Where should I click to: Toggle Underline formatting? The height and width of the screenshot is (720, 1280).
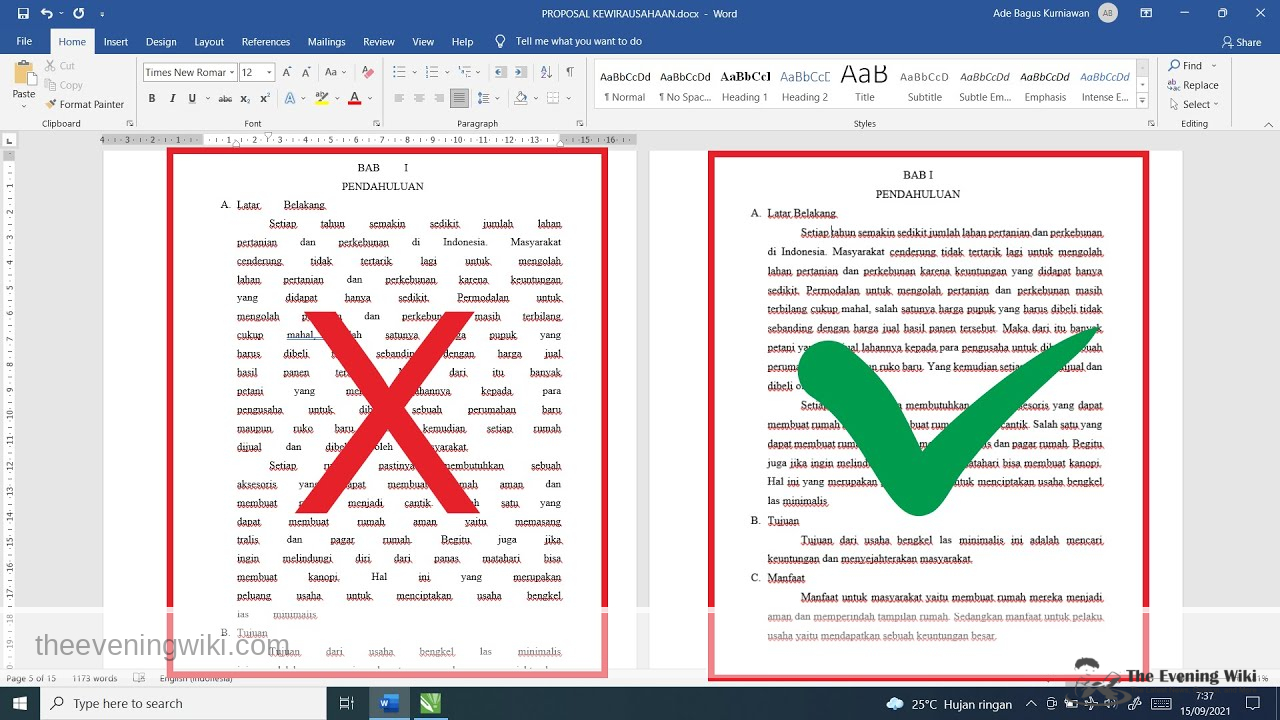[x=191, y=98]
